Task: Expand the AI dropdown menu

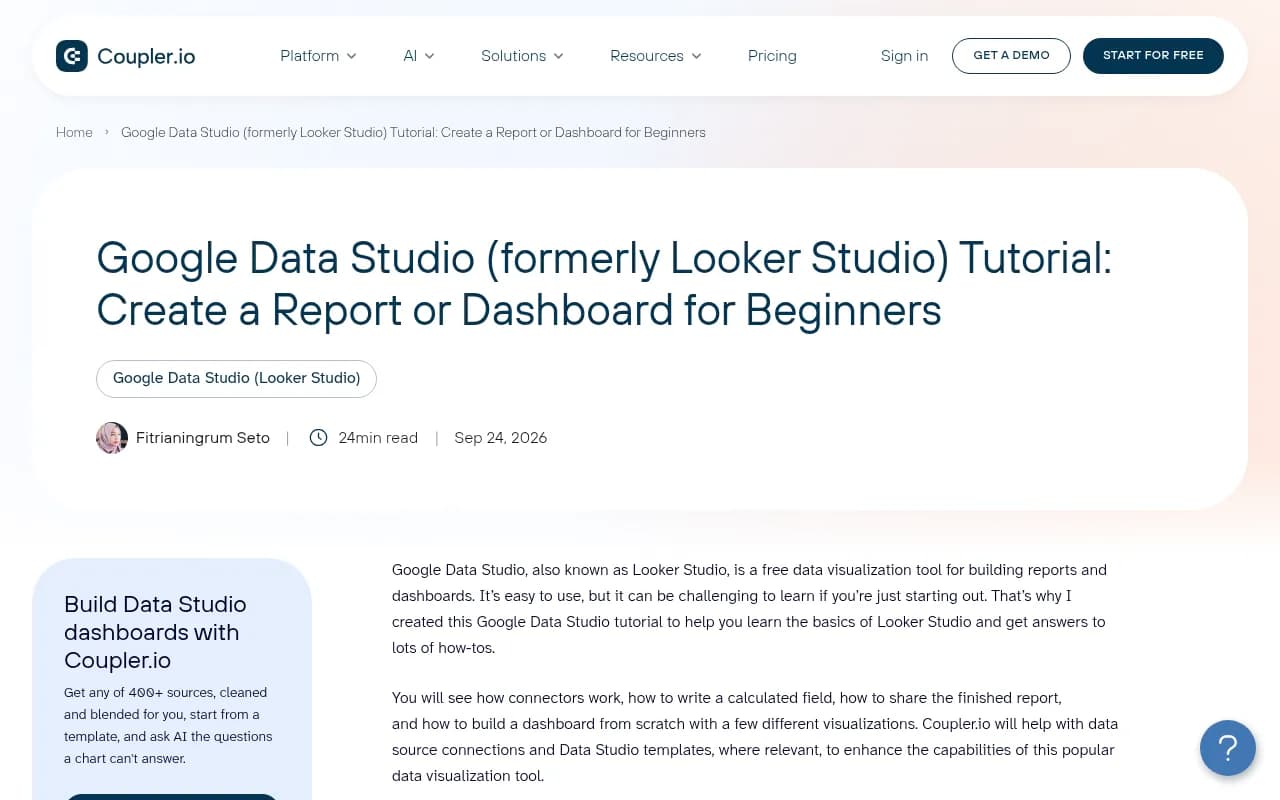Action: point(419,56)
